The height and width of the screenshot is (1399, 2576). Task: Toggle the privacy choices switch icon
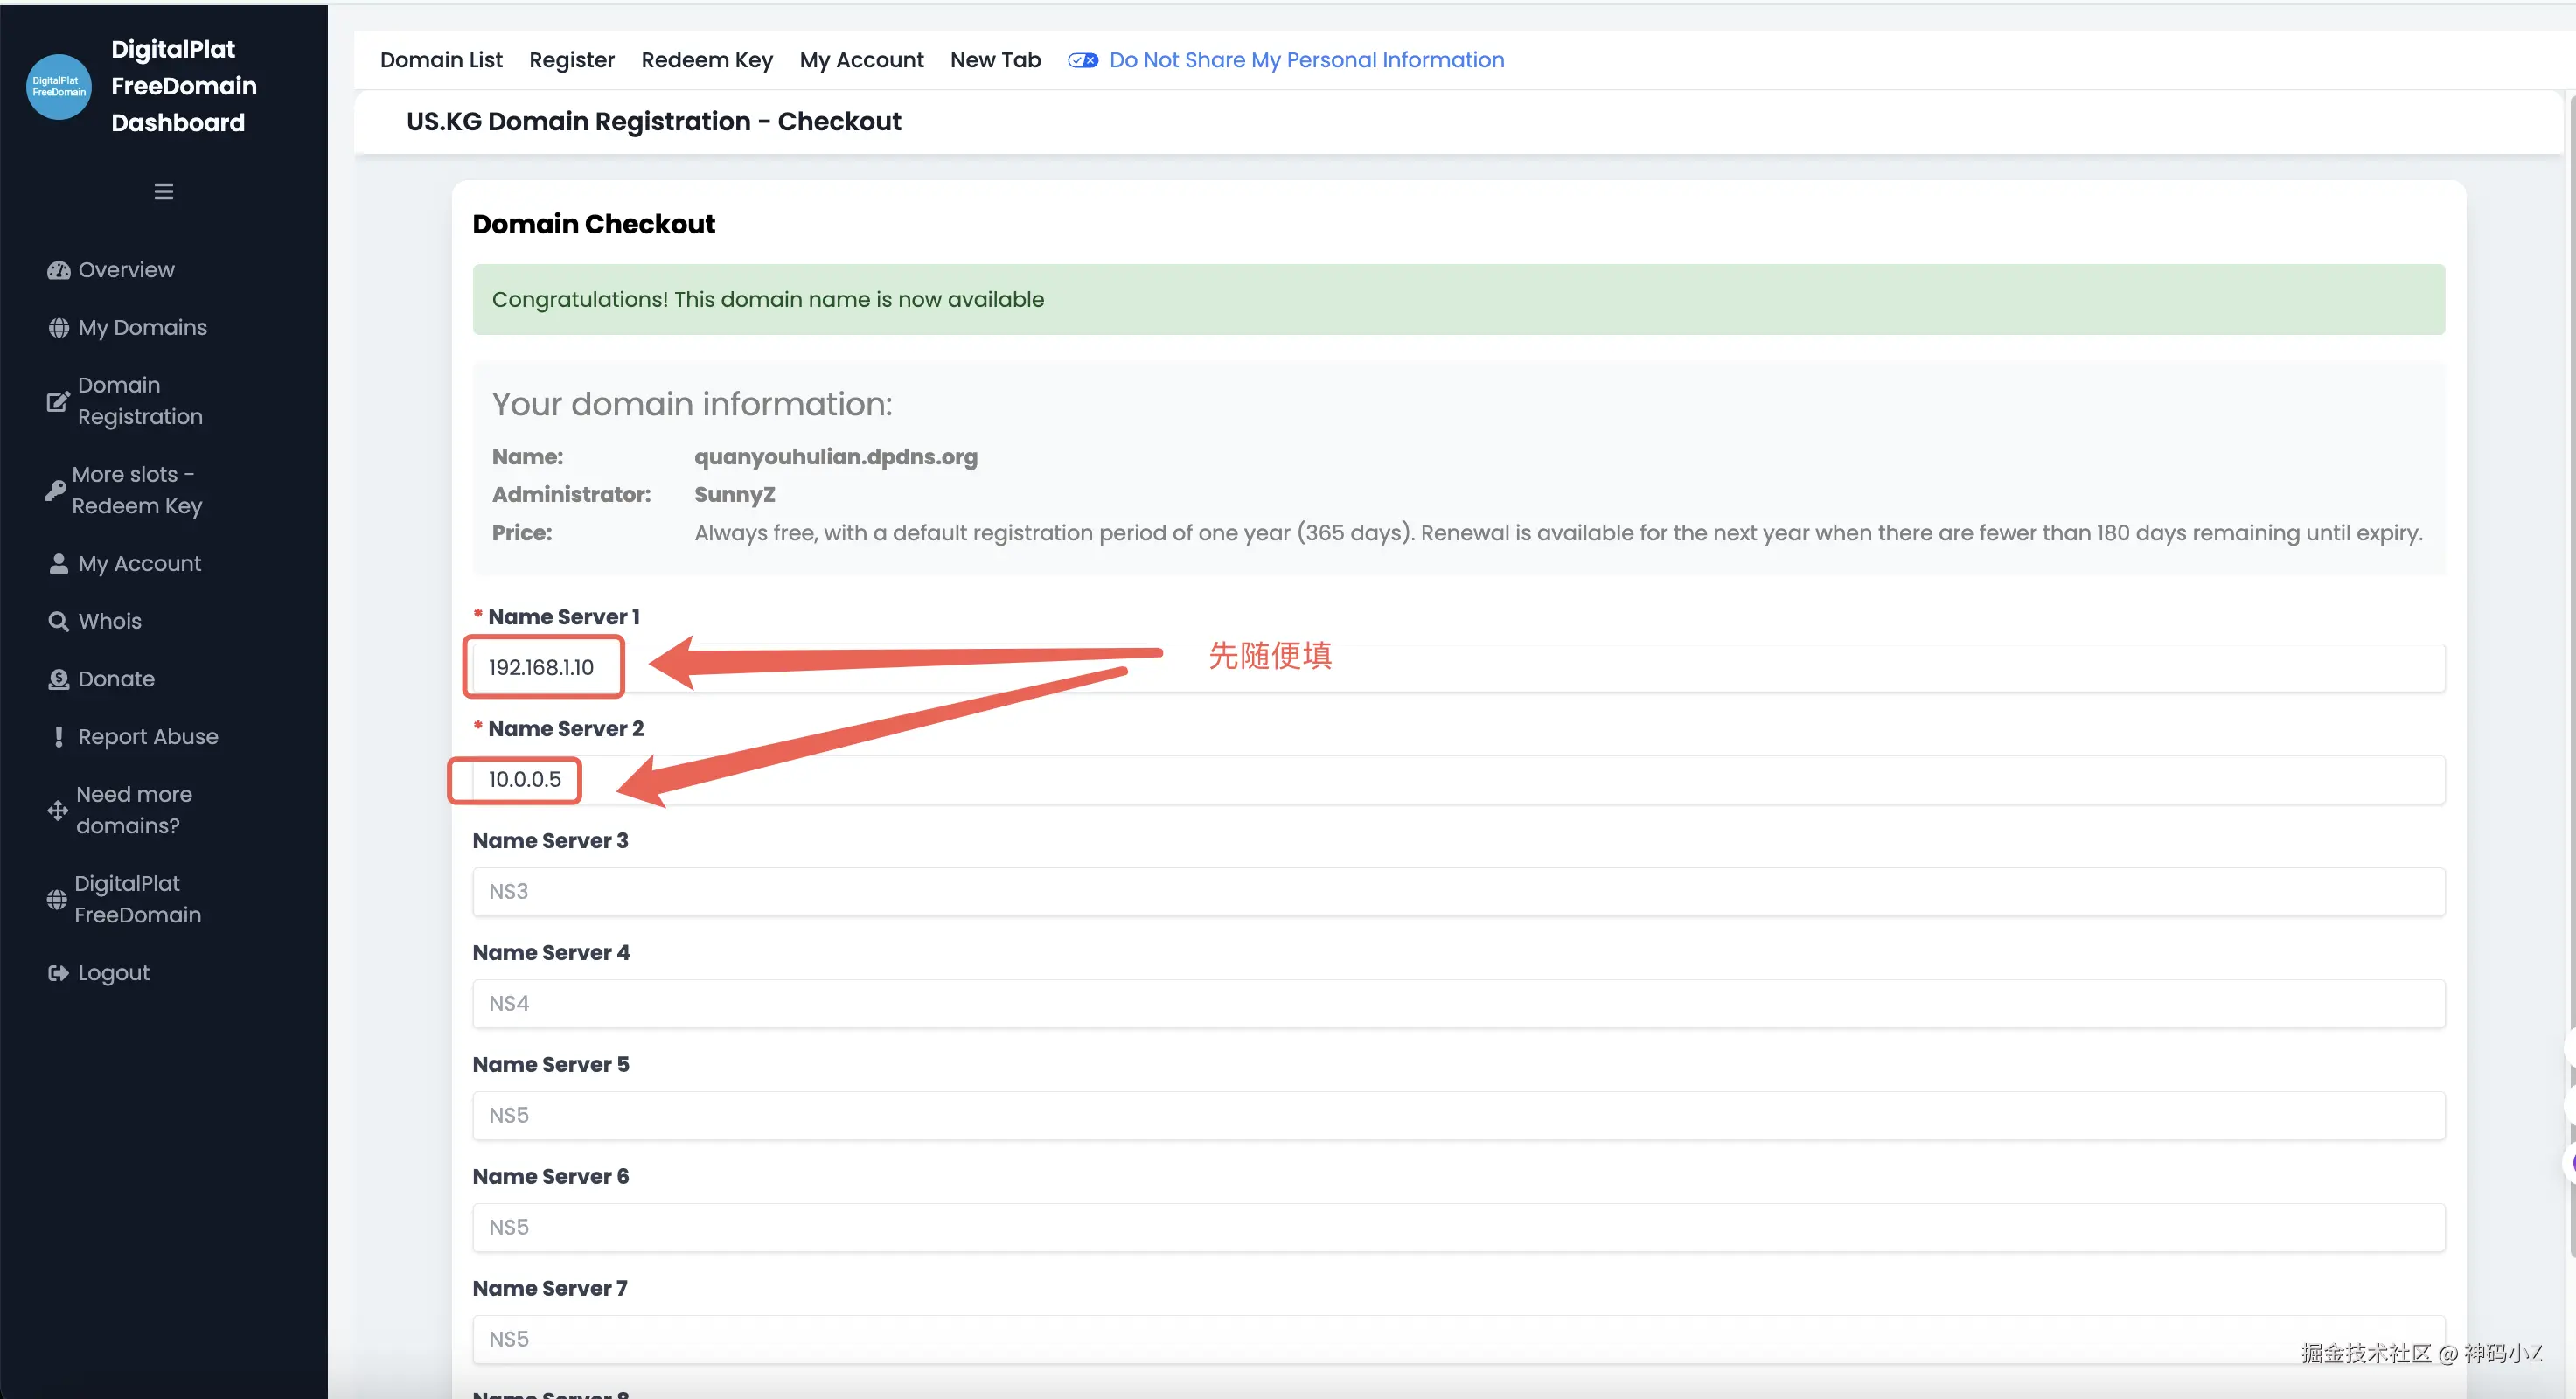pyautogui.click(x=1082, y=60)
